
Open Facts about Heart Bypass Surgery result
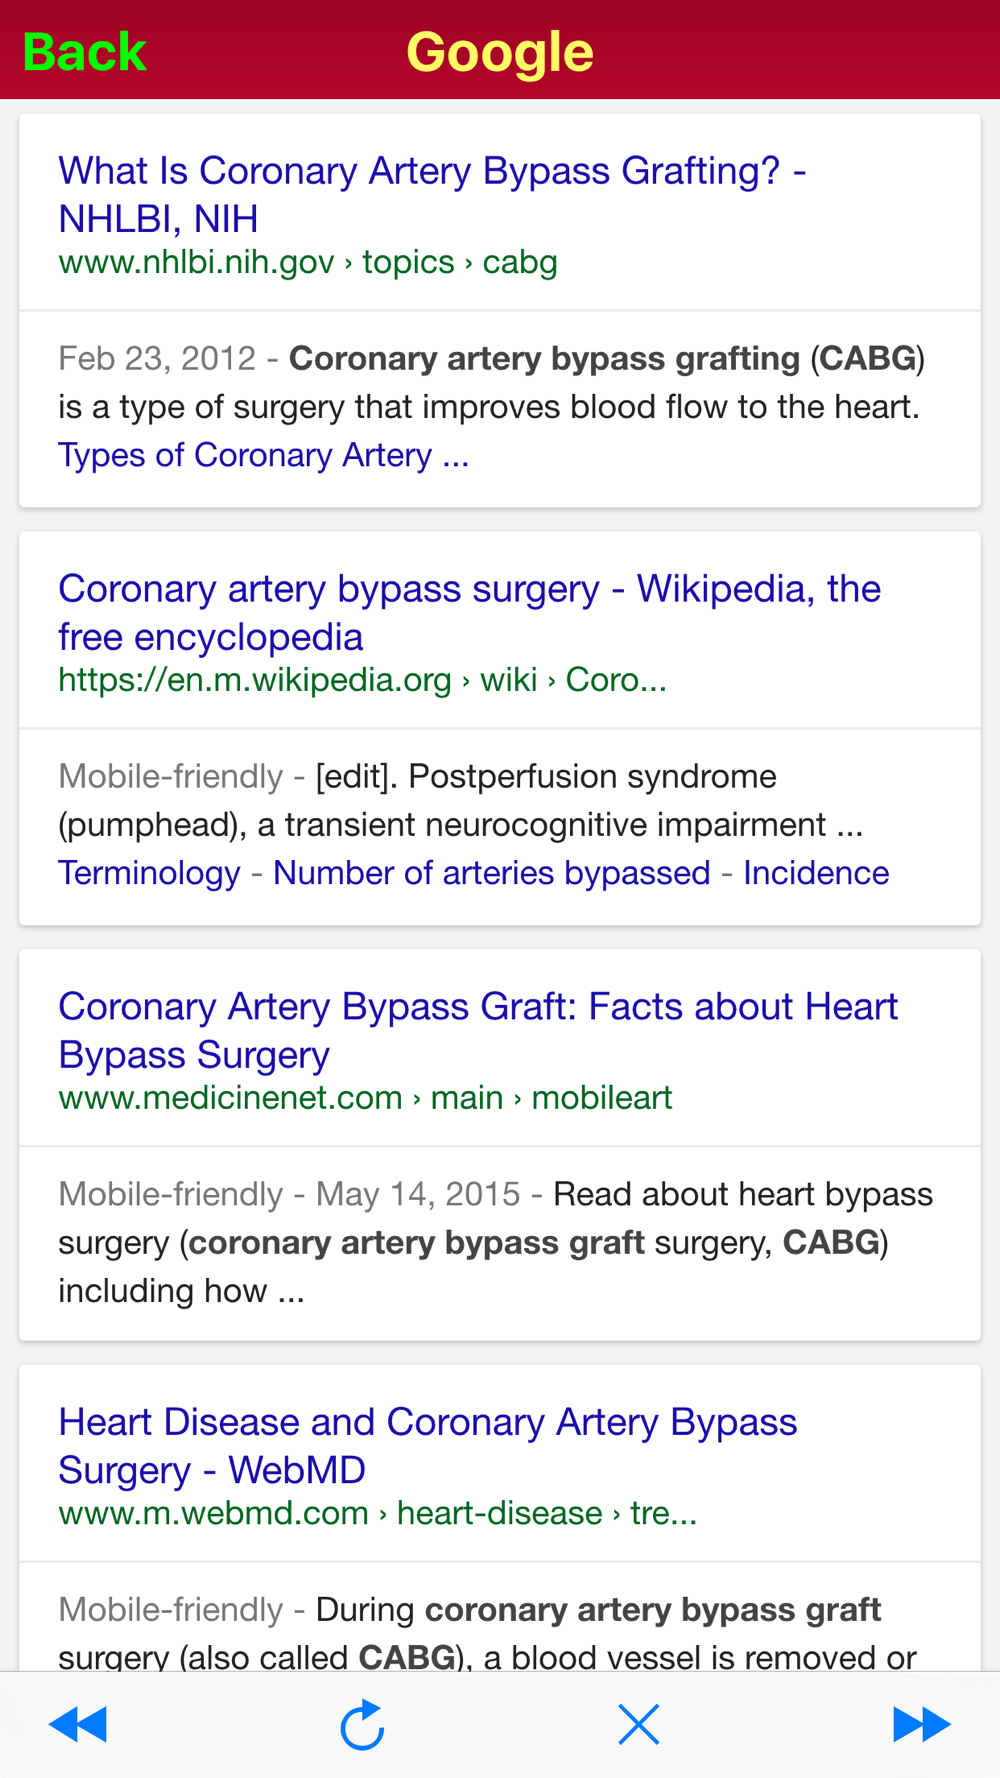(x=478, y=1030)
